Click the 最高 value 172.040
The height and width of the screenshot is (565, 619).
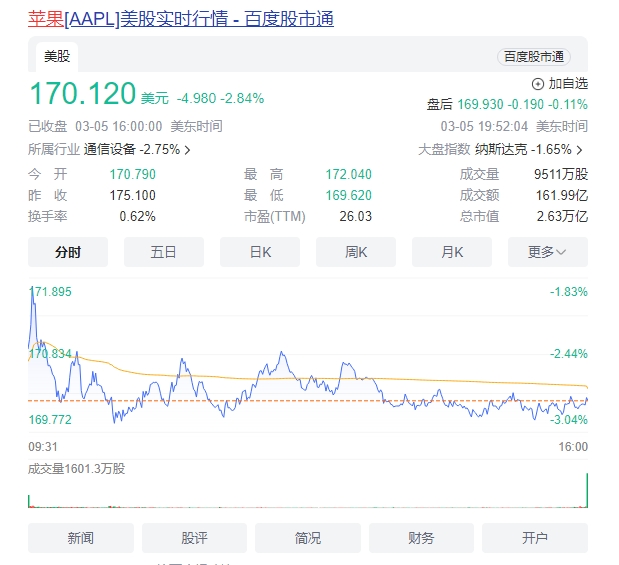(349, 175)
